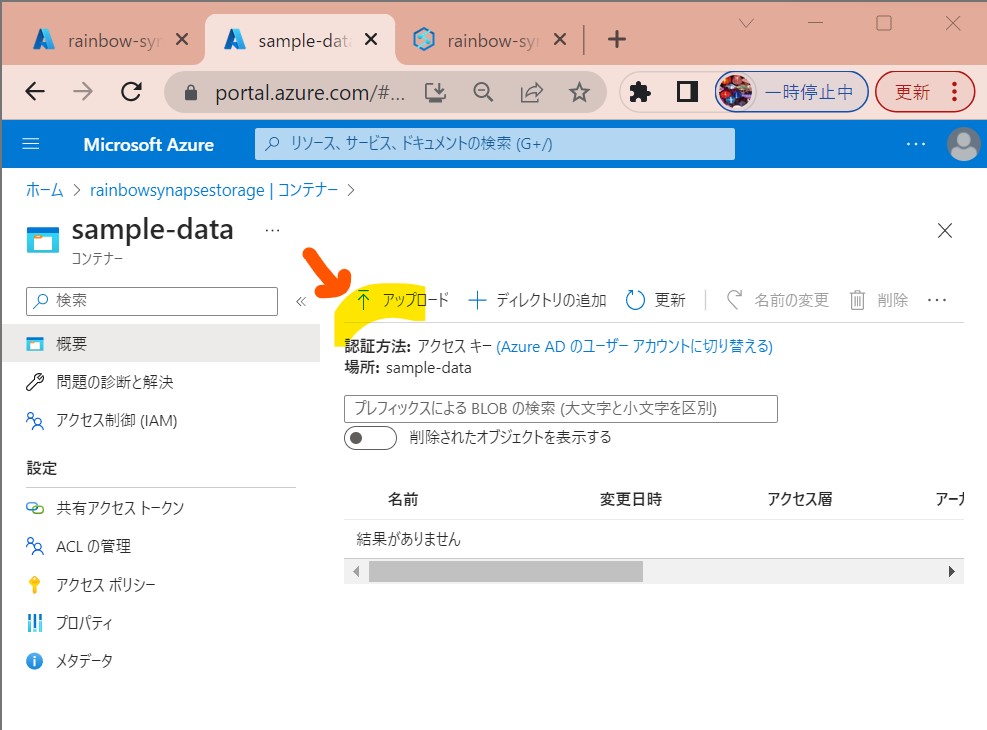
Task: Open the toolbar overflow ellipsis menu
Action: [937, 300]
